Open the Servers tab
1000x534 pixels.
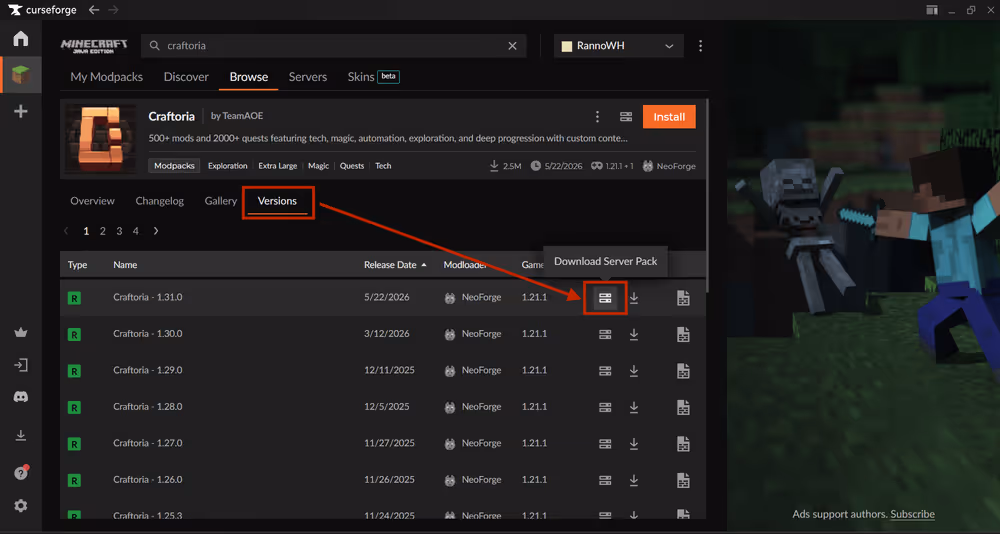pos(307,77)
